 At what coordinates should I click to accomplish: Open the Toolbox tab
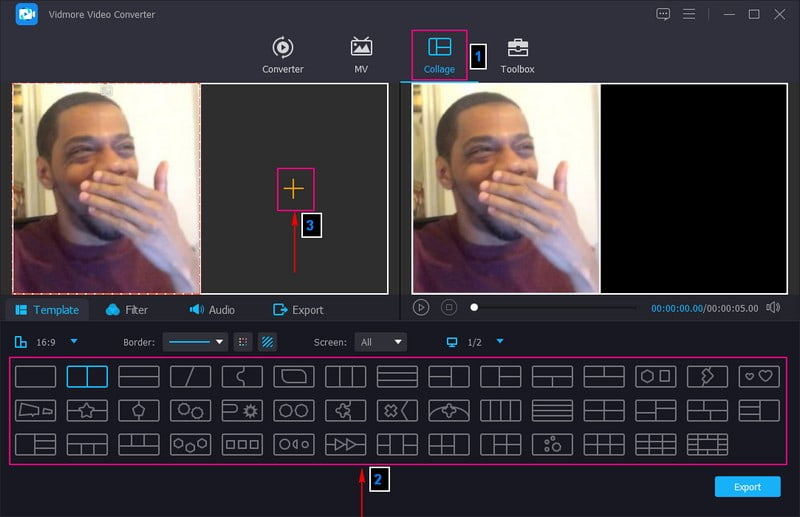[517, 56]
